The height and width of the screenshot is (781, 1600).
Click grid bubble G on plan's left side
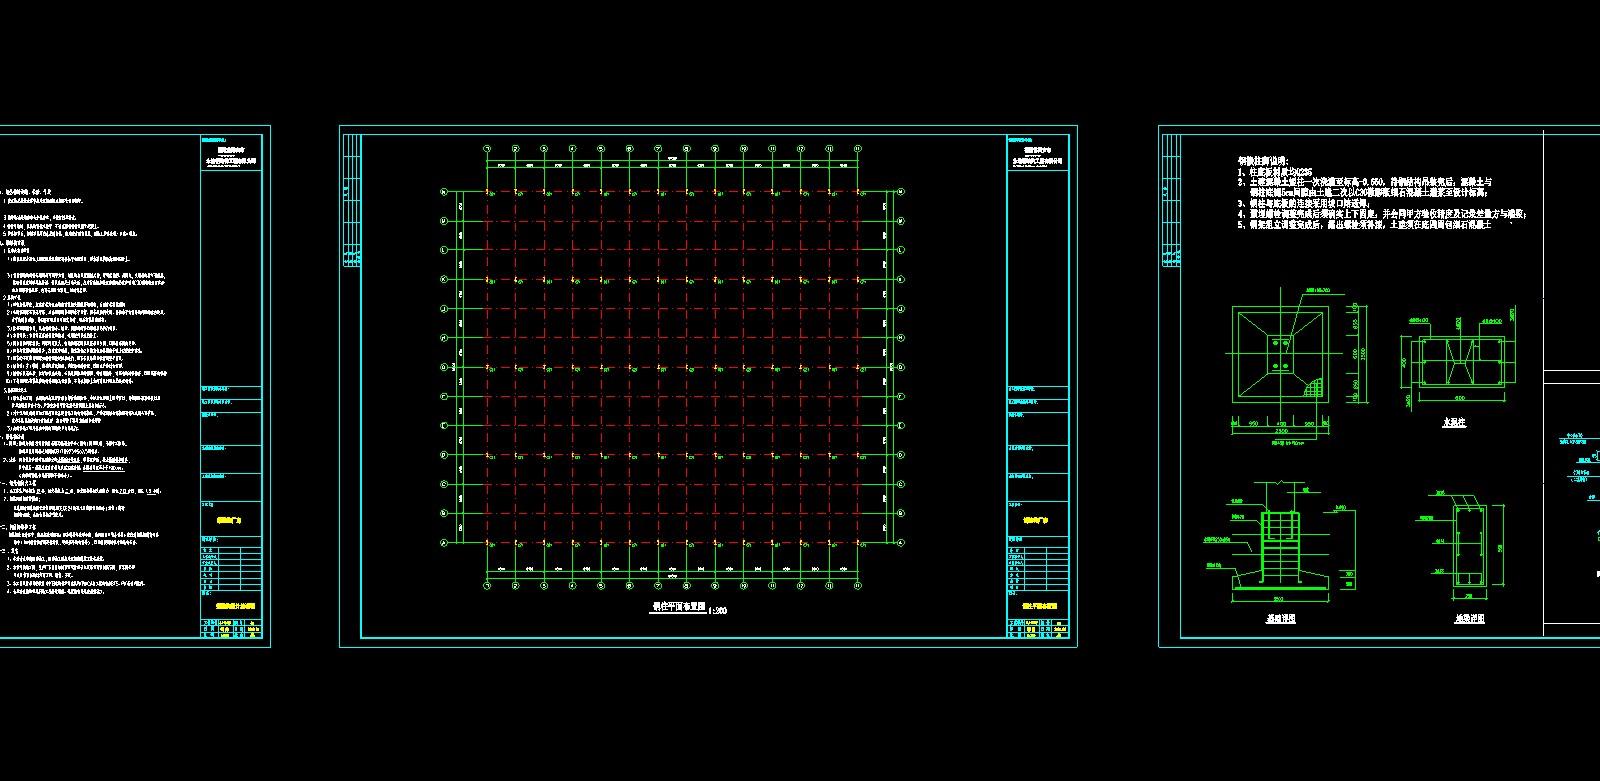coord(444,367)
